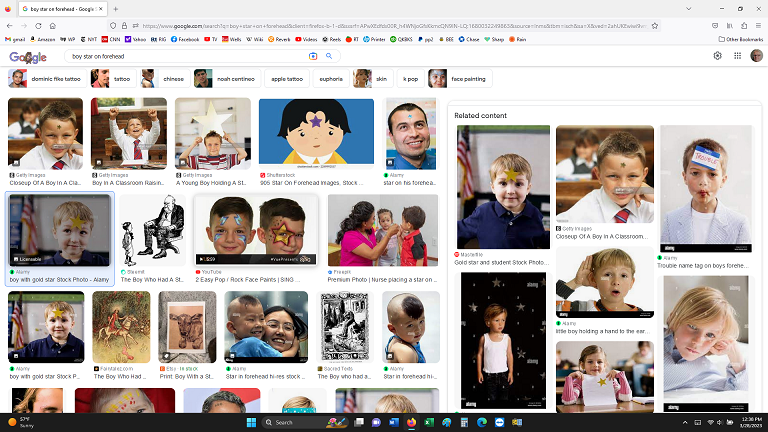
Task: Click the Google account profile picture
Action: pos(757,56)
